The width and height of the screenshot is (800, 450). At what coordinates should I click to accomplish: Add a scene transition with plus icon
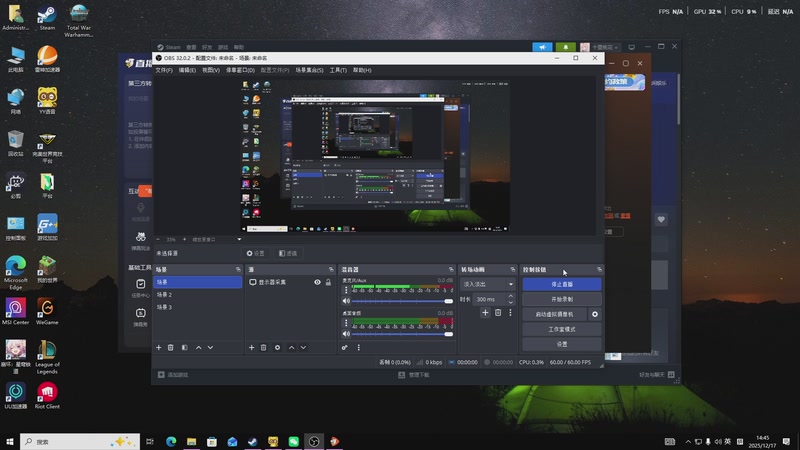pyautogui.click(x=485, y=313)
